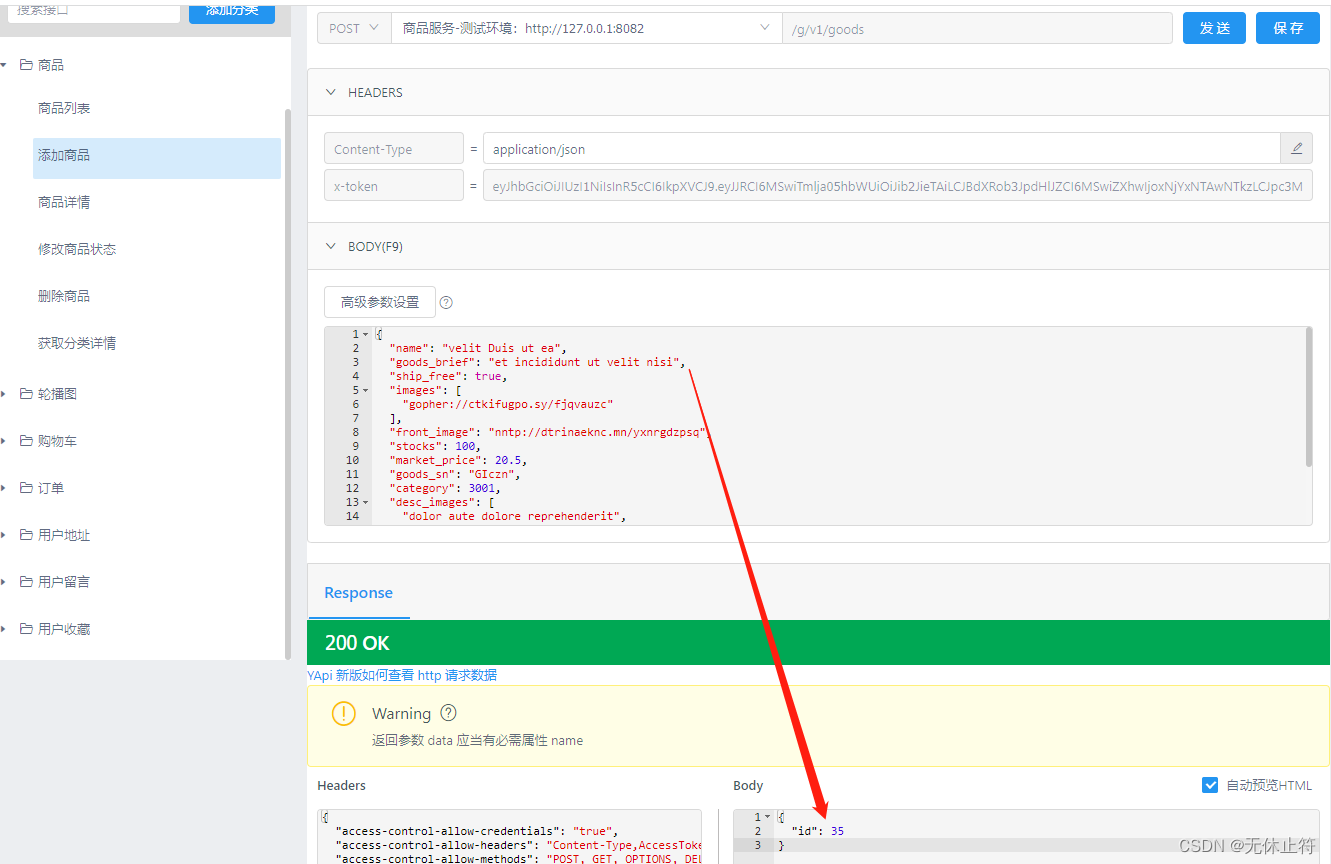Screen dimensions: 1331x864
Task: Click the "id": 35 response line
Action: pyautogui.click(x=817, y=831)
